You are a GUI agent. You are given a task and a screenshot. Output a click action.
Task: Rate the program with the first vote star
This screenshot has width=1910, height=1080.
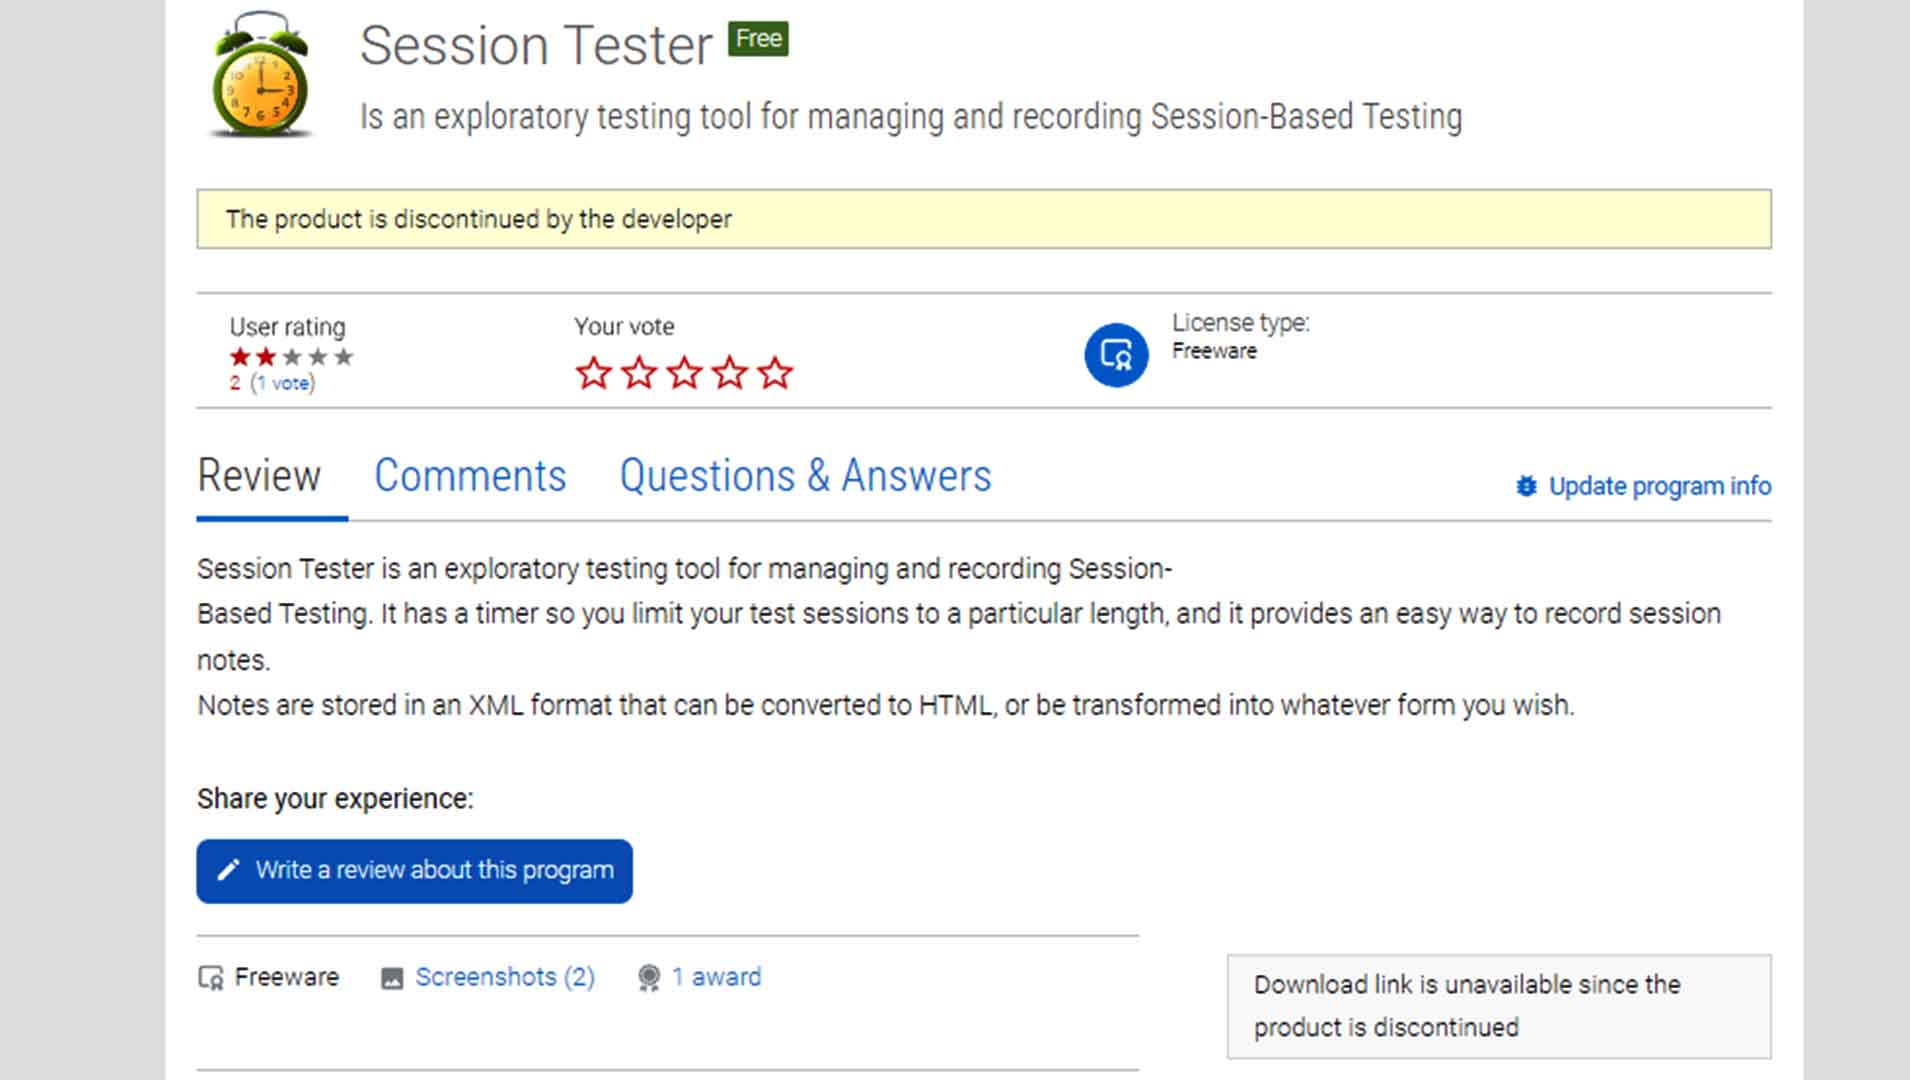click(595, 373)
